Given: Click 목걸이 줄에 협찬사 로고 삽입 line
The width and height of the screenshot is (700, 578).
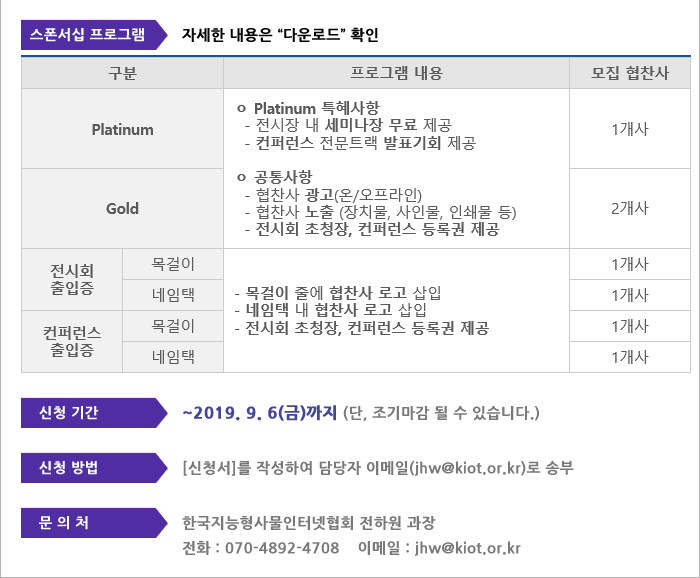Looking at the screenshot, I should pos(338,293).
